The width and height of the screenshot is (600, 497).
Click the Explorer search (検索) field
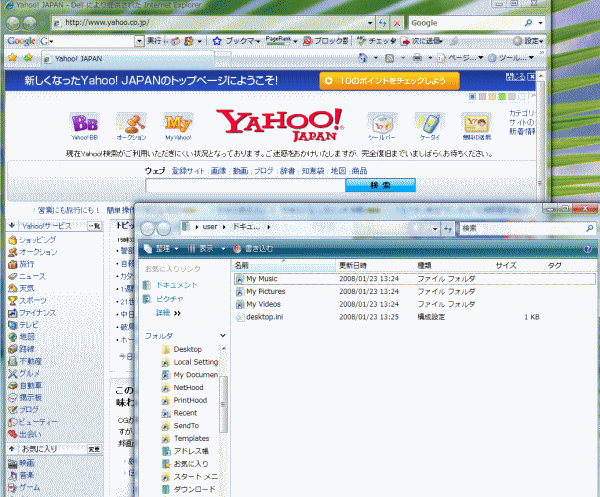522,228
